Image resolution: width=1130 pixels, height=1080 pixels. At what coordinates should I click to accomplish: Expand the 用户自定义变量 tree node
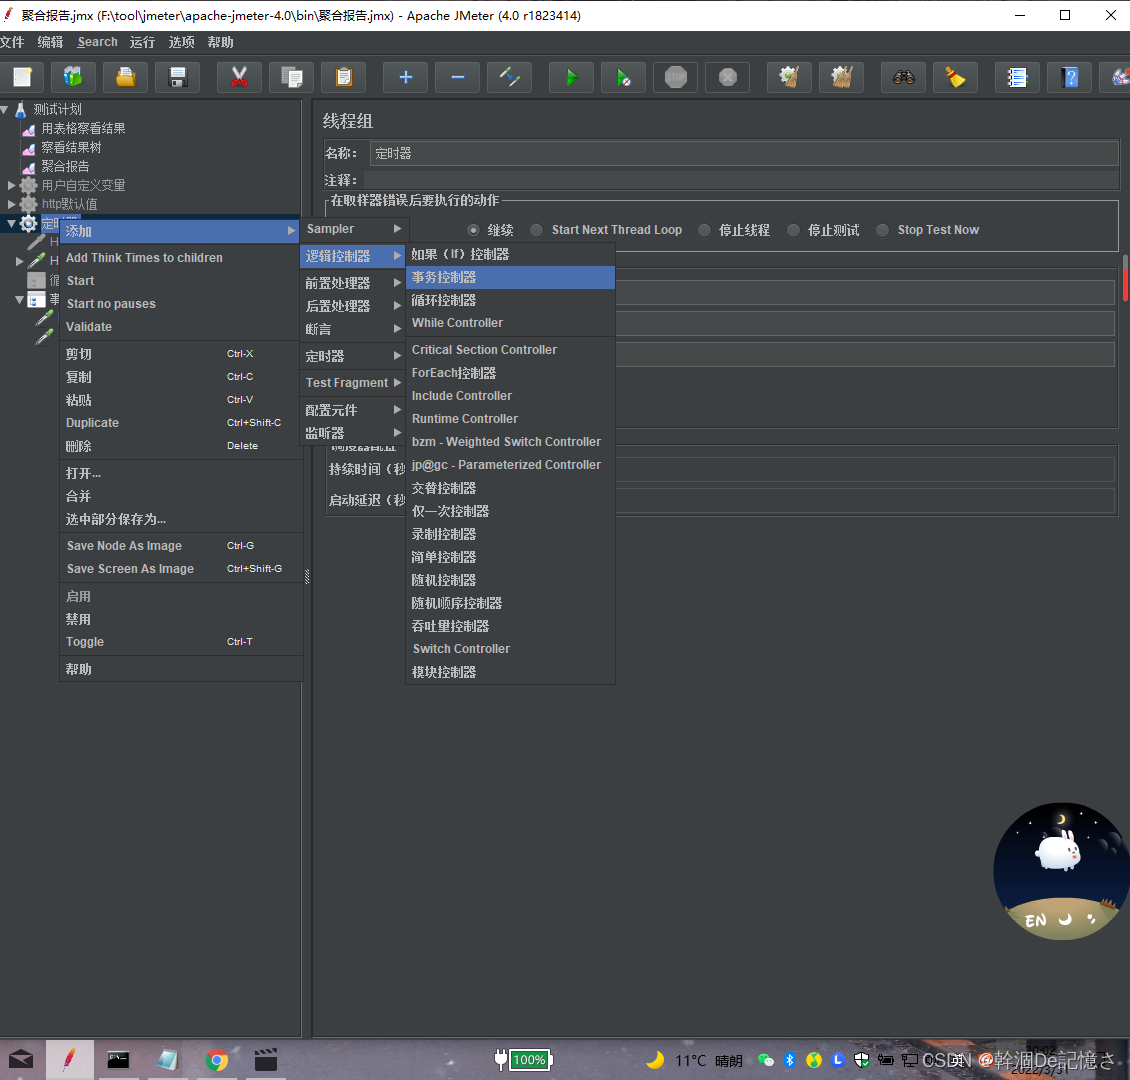(12, 185)
